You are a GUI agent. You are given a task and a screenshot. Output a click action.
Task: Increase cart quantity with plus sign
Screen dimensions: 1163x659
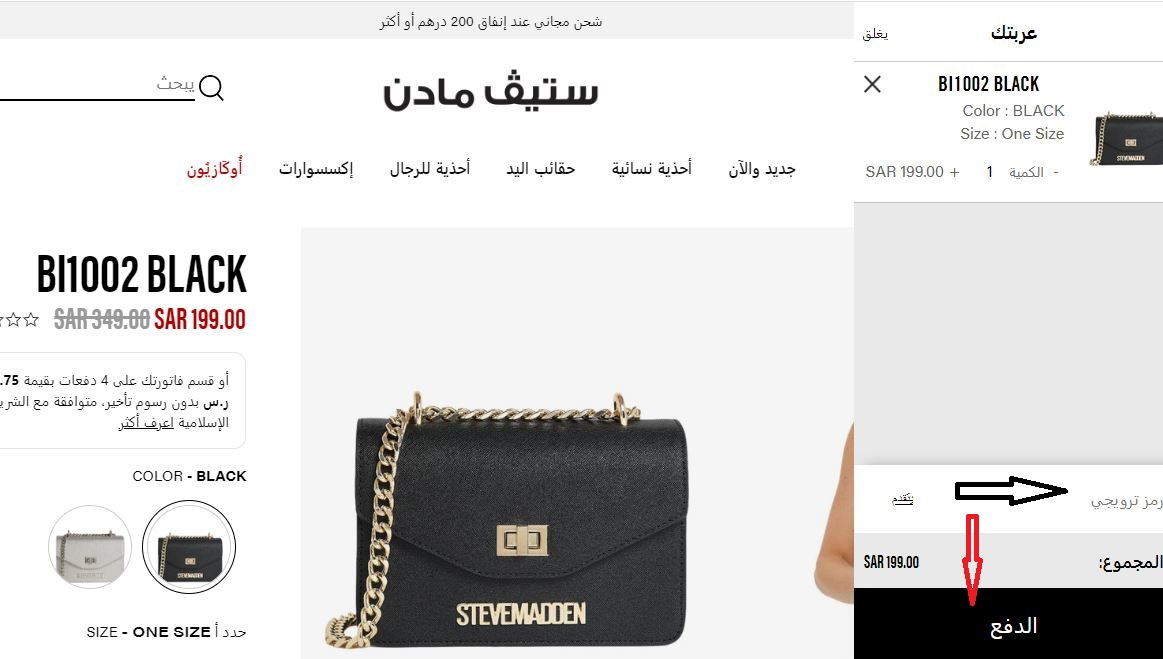click(955, 172)
